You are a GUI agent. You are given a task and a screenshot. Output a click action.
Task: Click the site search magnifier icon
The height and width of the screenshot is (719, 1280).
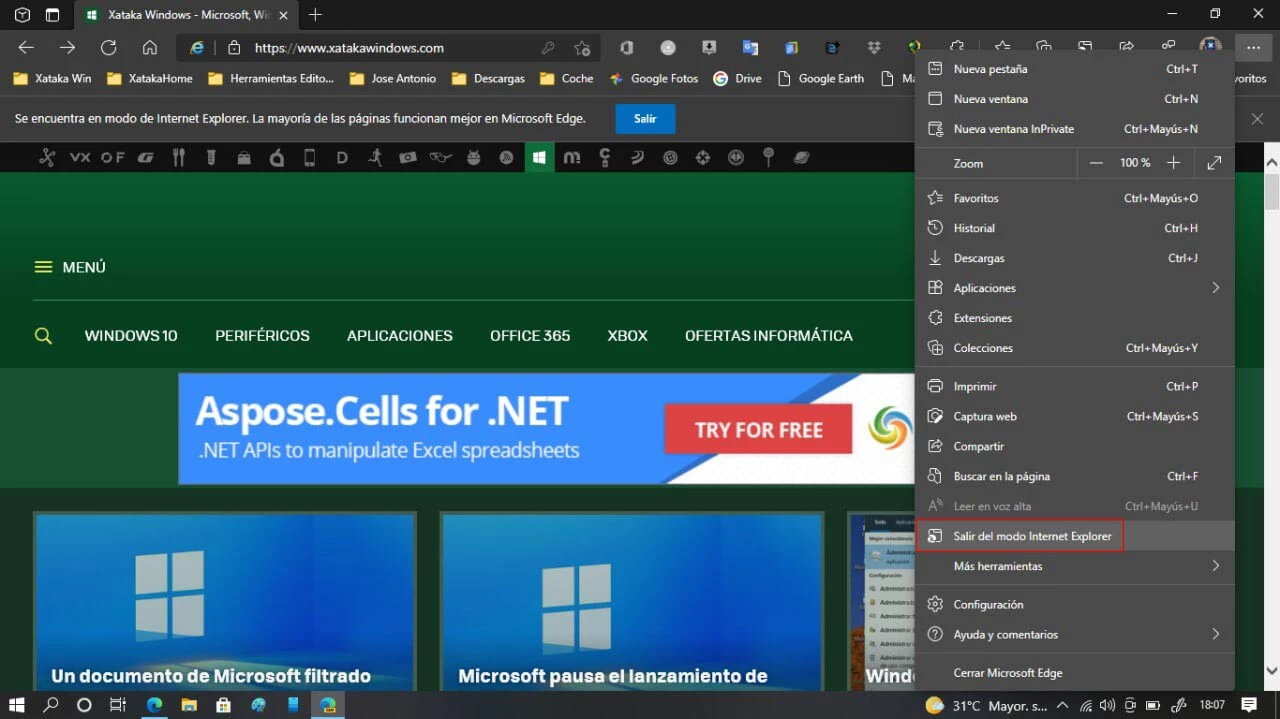coord(43,336)
